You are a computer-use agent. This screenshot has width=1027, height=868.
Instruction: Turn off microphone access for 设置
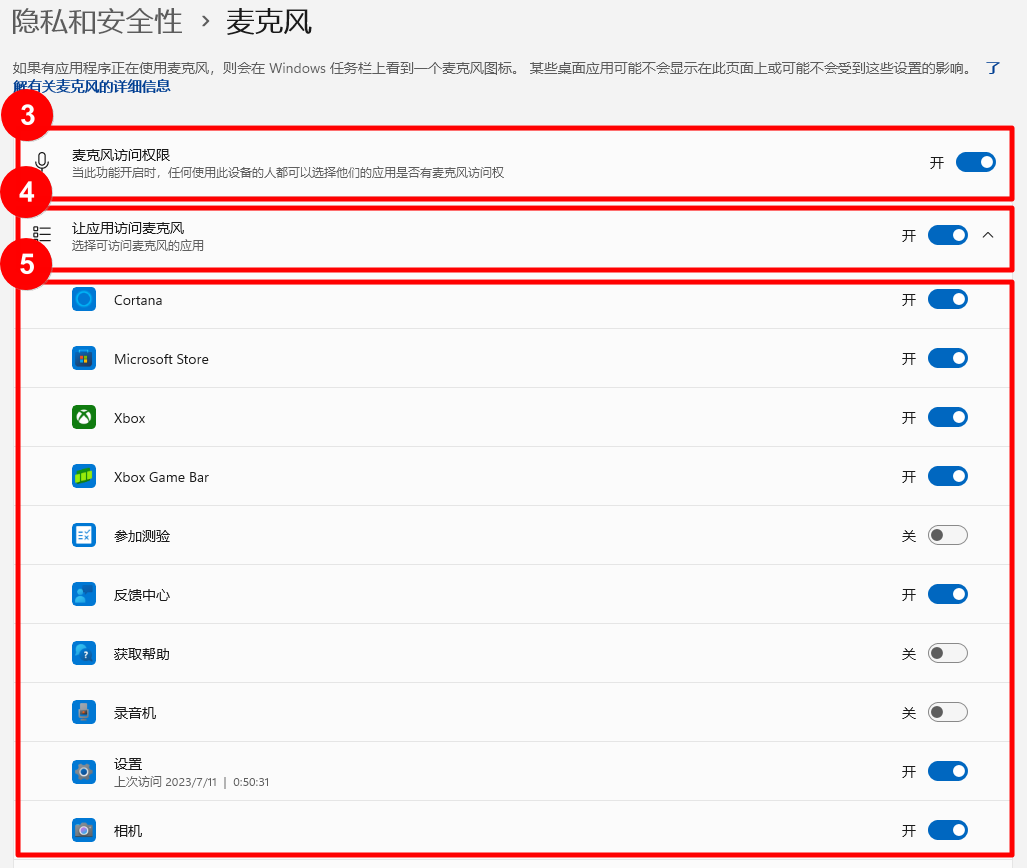[x=947, y=771]
